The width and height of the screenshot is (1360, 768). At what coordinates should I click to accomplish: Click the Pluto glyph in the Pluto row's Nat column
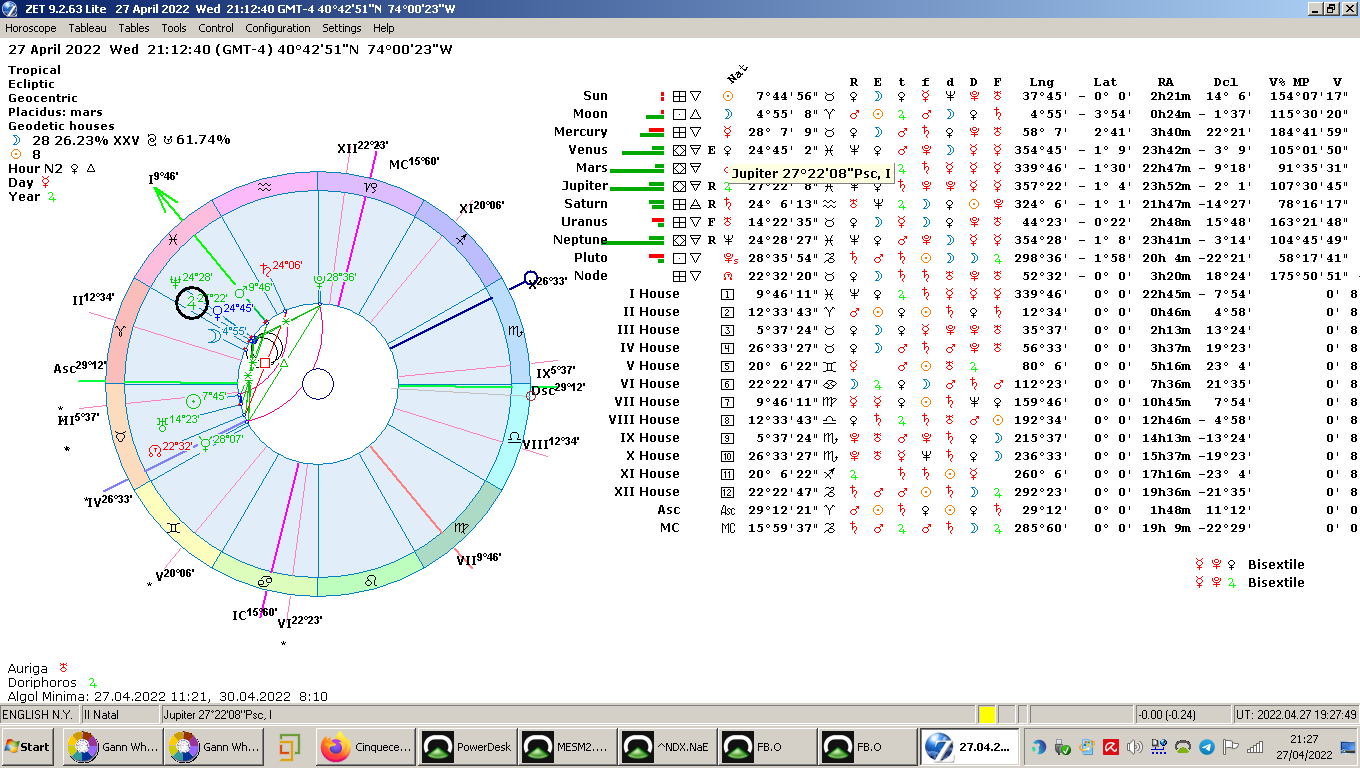(x=728, y=258)
